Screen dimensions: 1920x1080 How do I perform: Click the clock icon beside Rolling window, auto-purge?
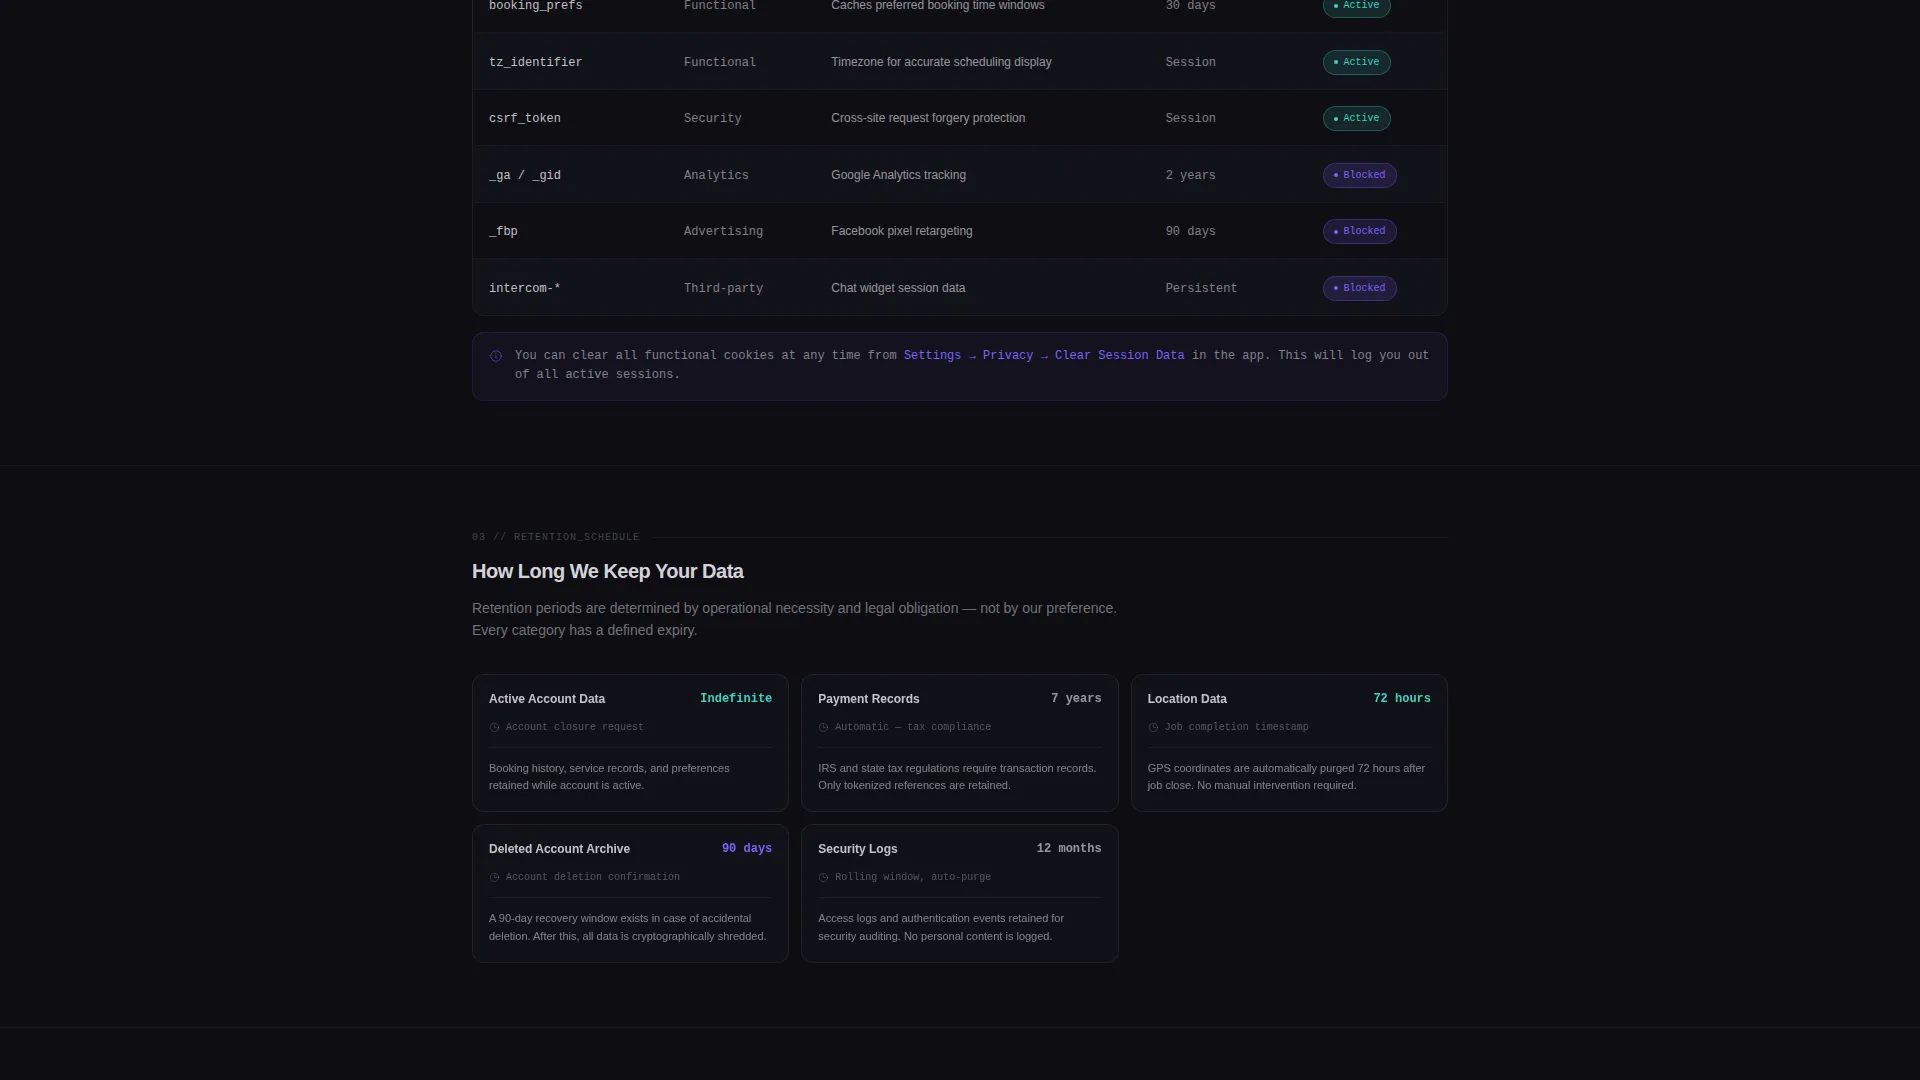(x=823, y=878)
